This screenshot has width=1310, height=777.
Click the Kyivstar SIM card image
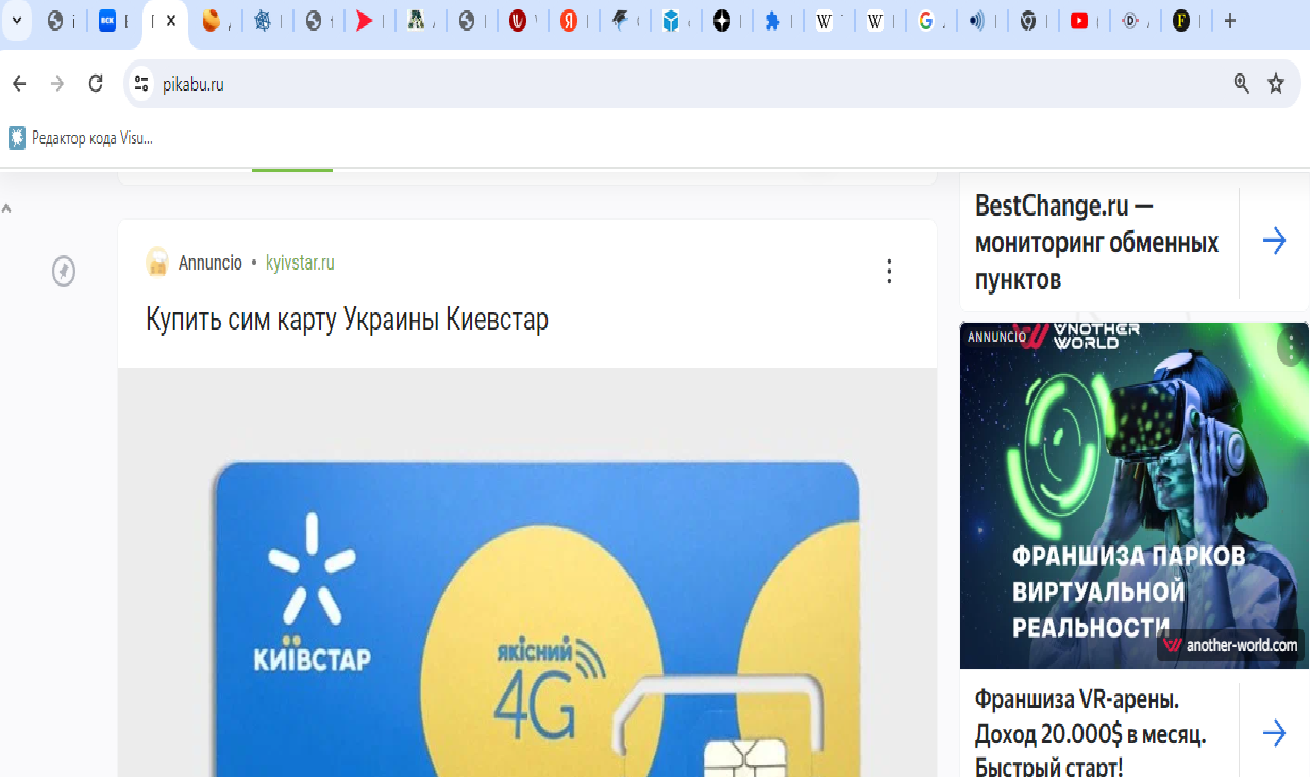click(527, 572)
